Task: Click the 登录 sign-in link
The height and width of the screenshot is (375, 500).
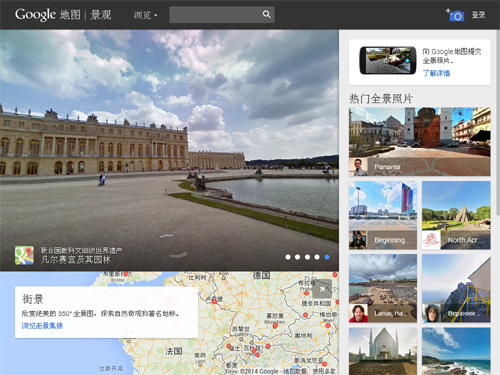Action: (478, 15)
